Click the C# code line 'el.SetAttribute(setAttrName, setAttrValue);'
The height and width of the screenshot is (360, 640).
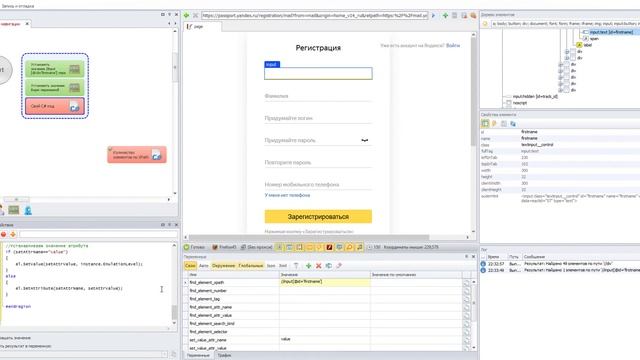point(69,288)
